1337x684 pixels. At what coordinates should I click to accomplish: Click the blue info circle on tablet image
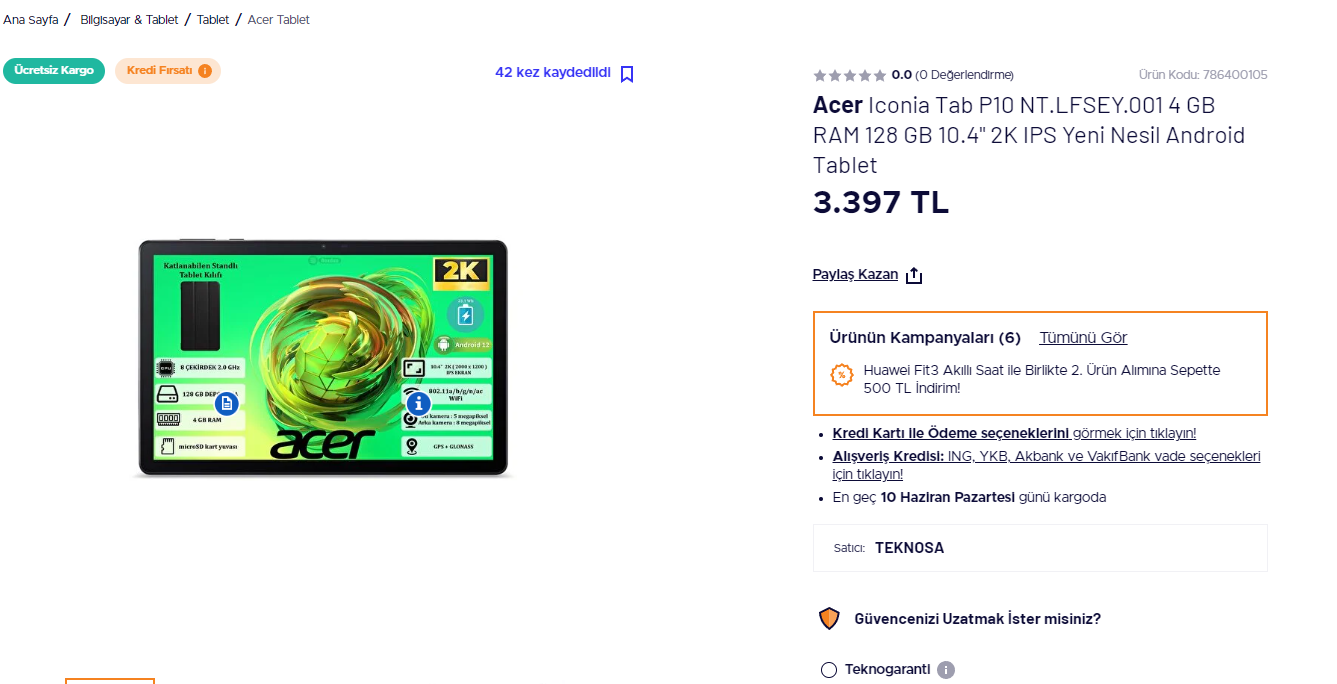click(418, 404)
